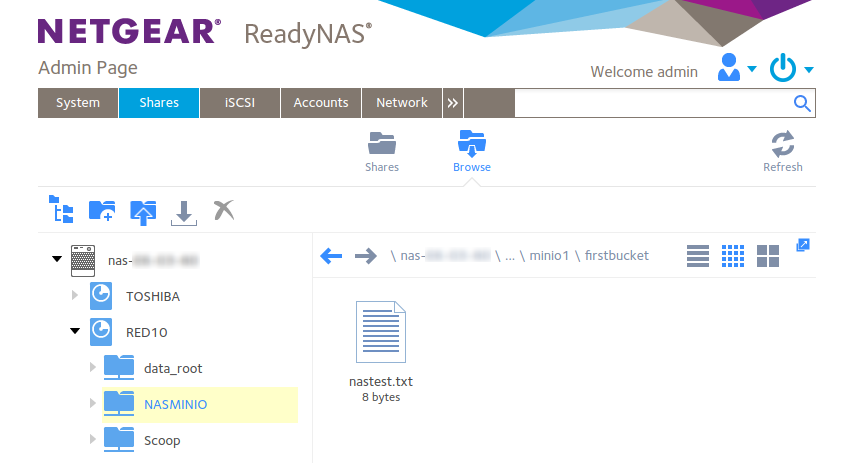Switch to large tile view

point(768,256)
